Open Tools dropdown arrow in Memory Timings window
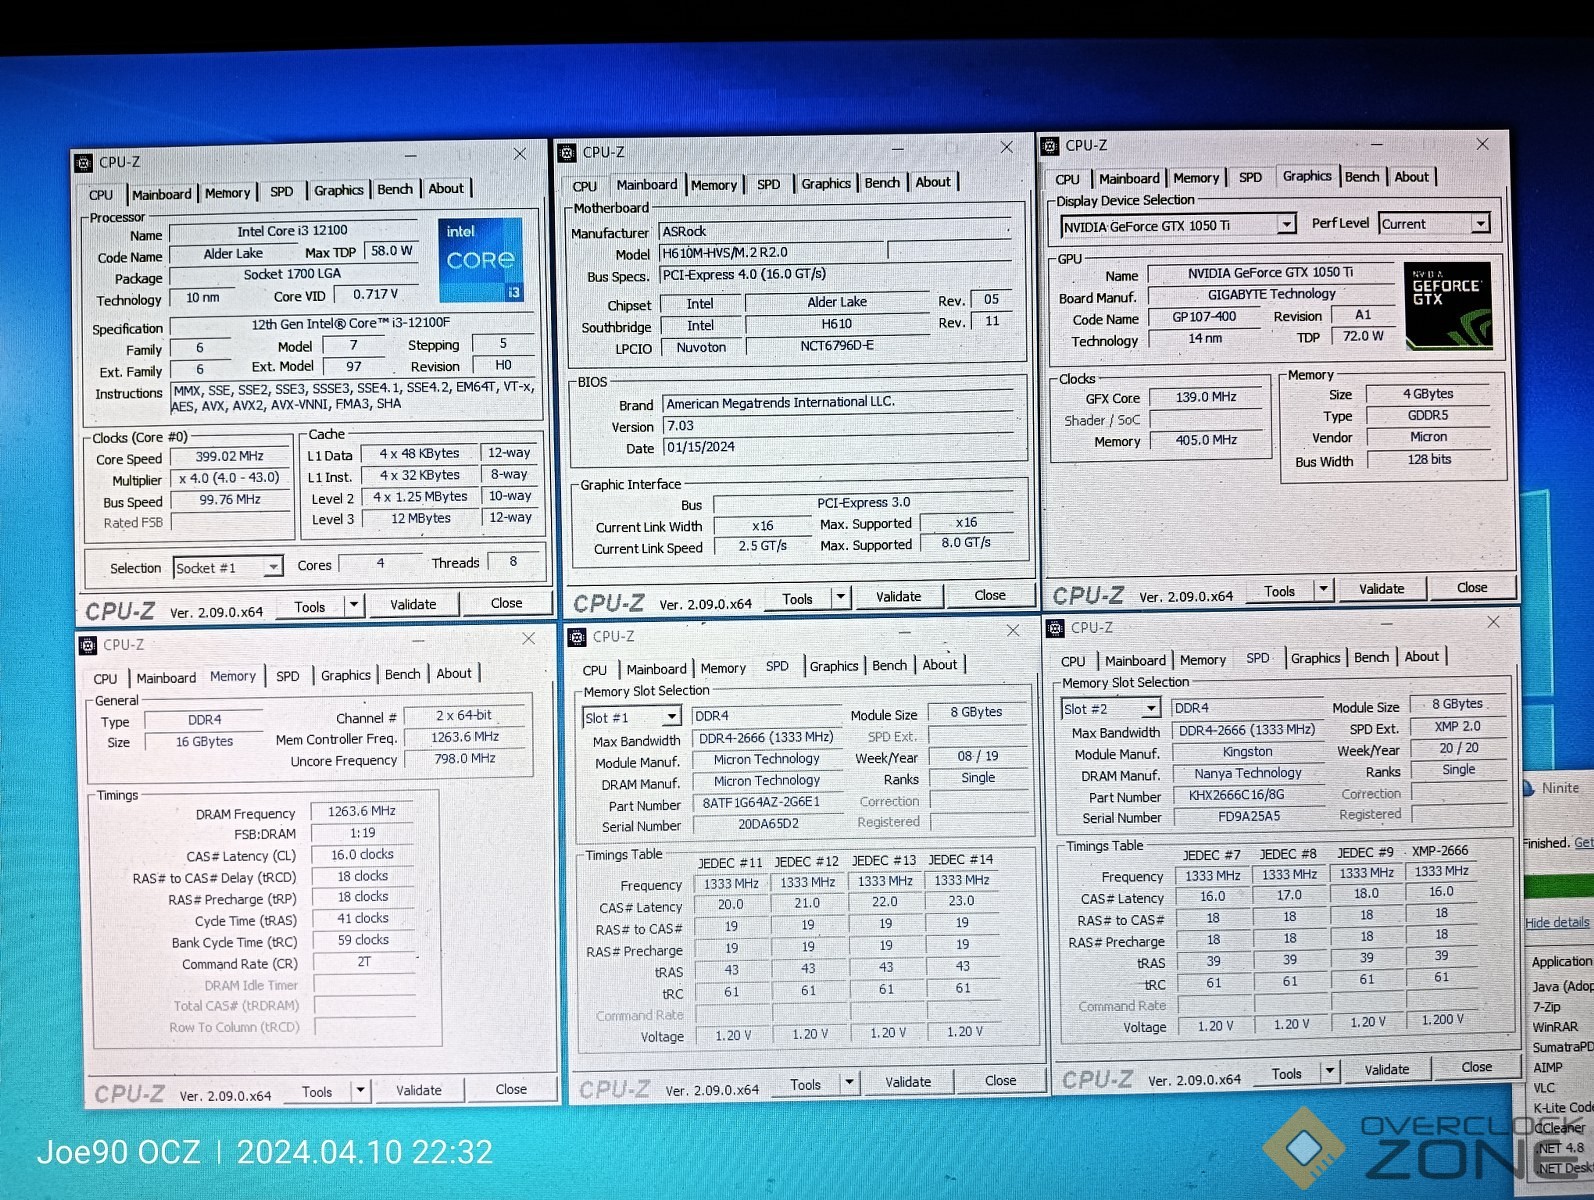Viewport: 1594px width, 1200px height. (360, 1091)
